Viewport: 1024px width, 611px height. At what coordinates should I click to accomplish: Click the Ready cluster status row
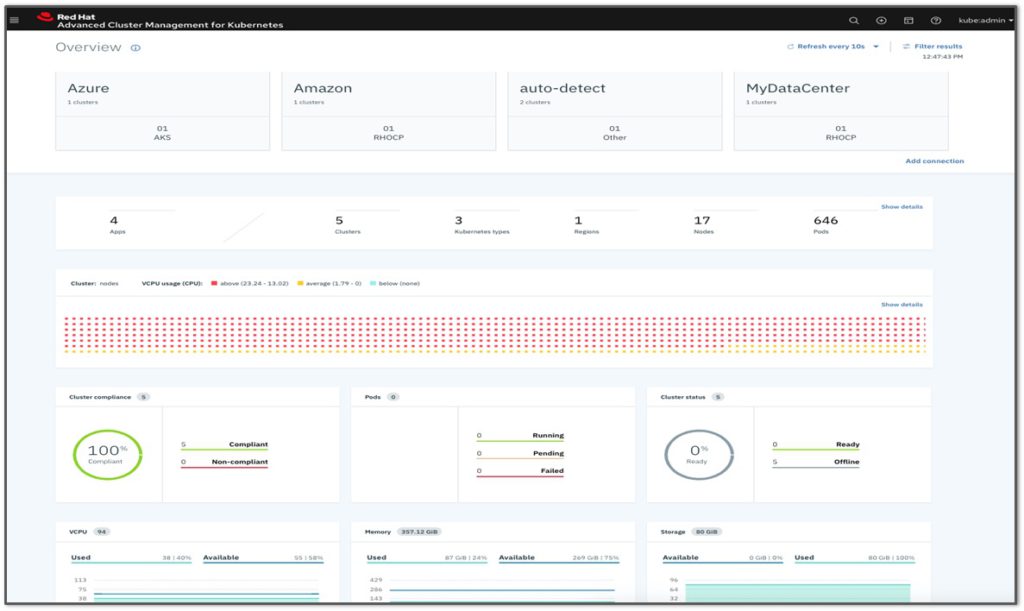click(x=816, y=445)
